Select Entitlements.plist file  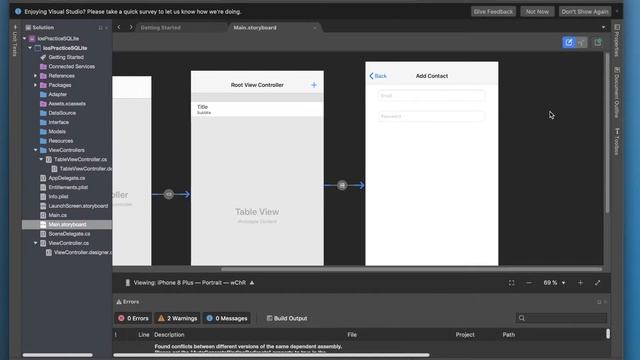(68, 187)
